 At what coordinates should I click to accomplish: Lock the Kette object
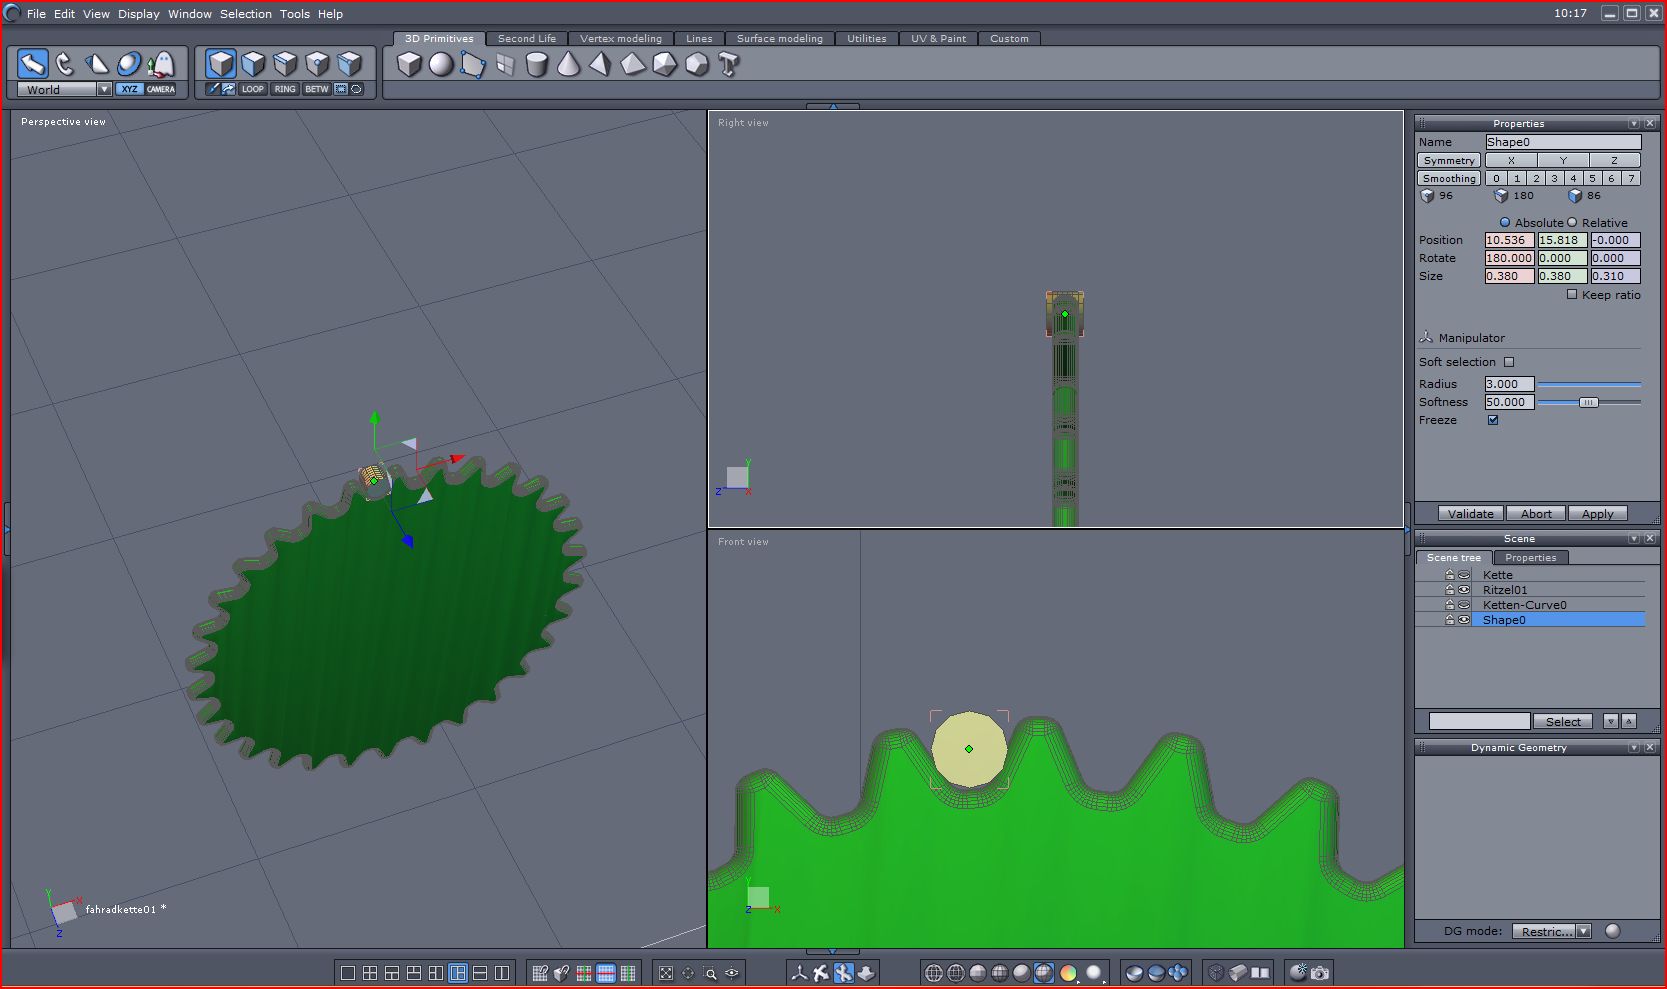[x=1449, y=575]
